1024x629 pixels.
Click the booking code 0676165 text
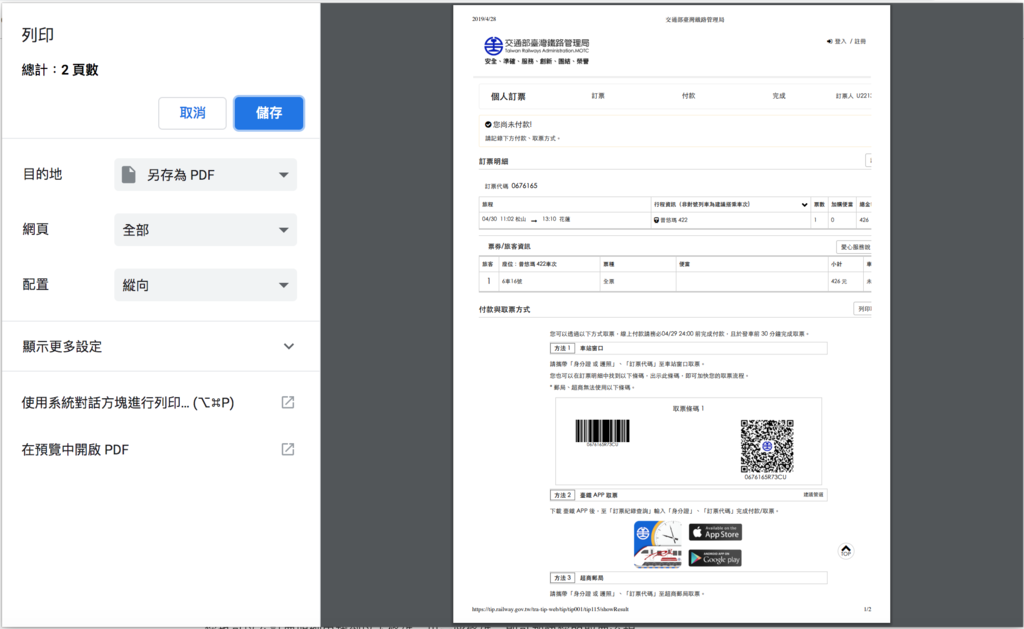(524, 185)
